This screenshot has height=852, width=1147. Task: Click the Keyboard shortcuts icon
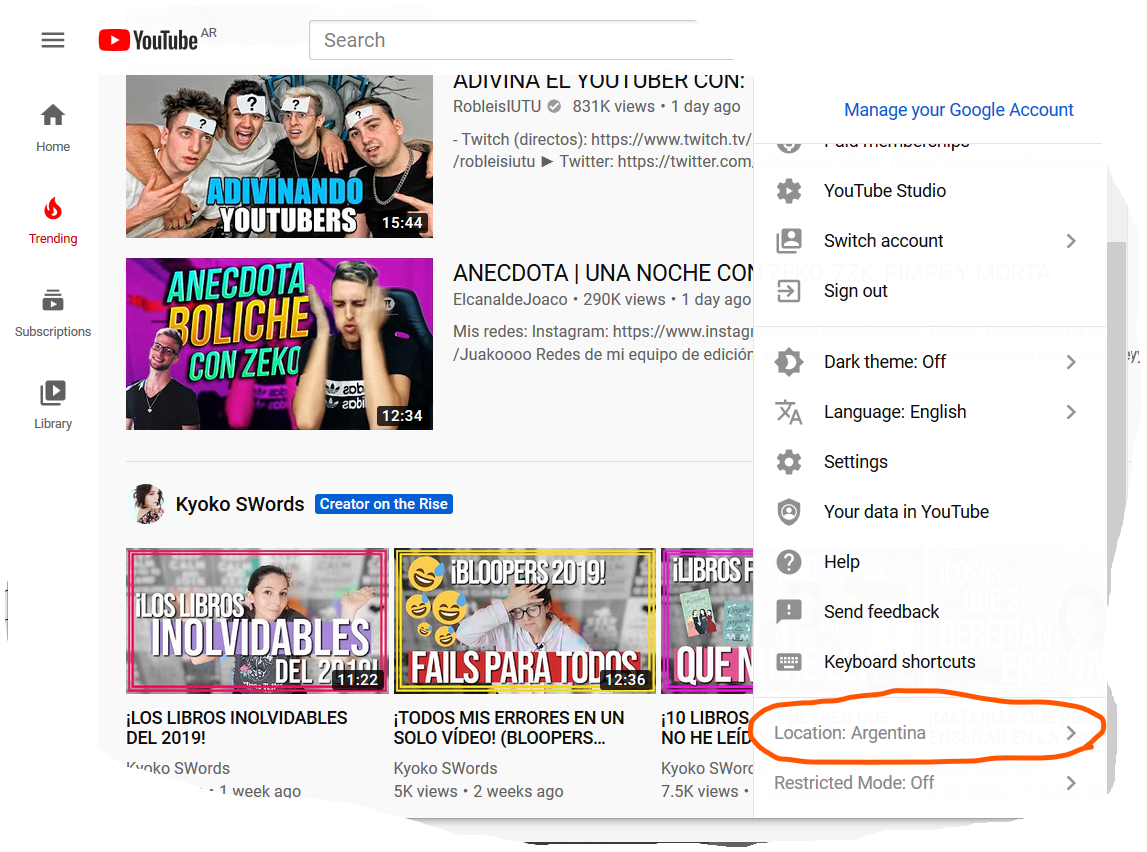pyautogui.click(x=789, y=662)
